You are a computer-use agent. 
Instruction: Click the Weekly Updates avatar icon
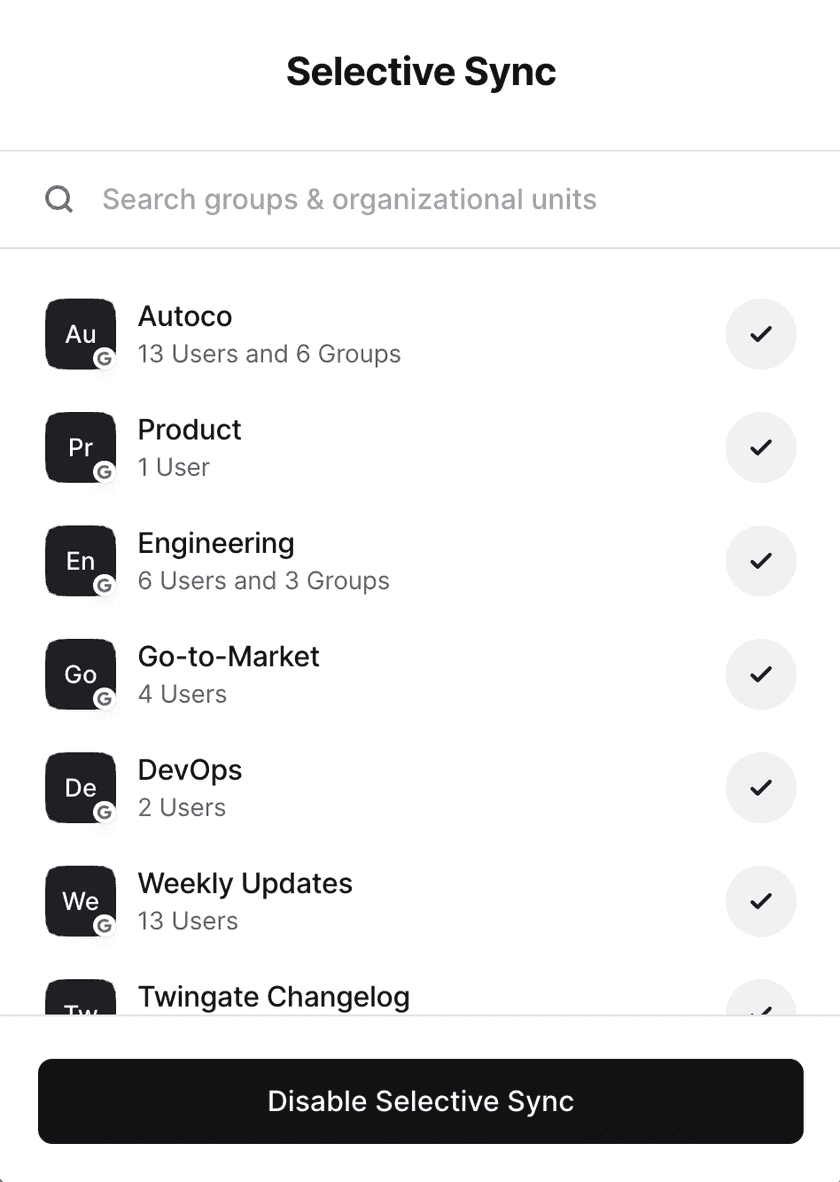coord(80,901)
